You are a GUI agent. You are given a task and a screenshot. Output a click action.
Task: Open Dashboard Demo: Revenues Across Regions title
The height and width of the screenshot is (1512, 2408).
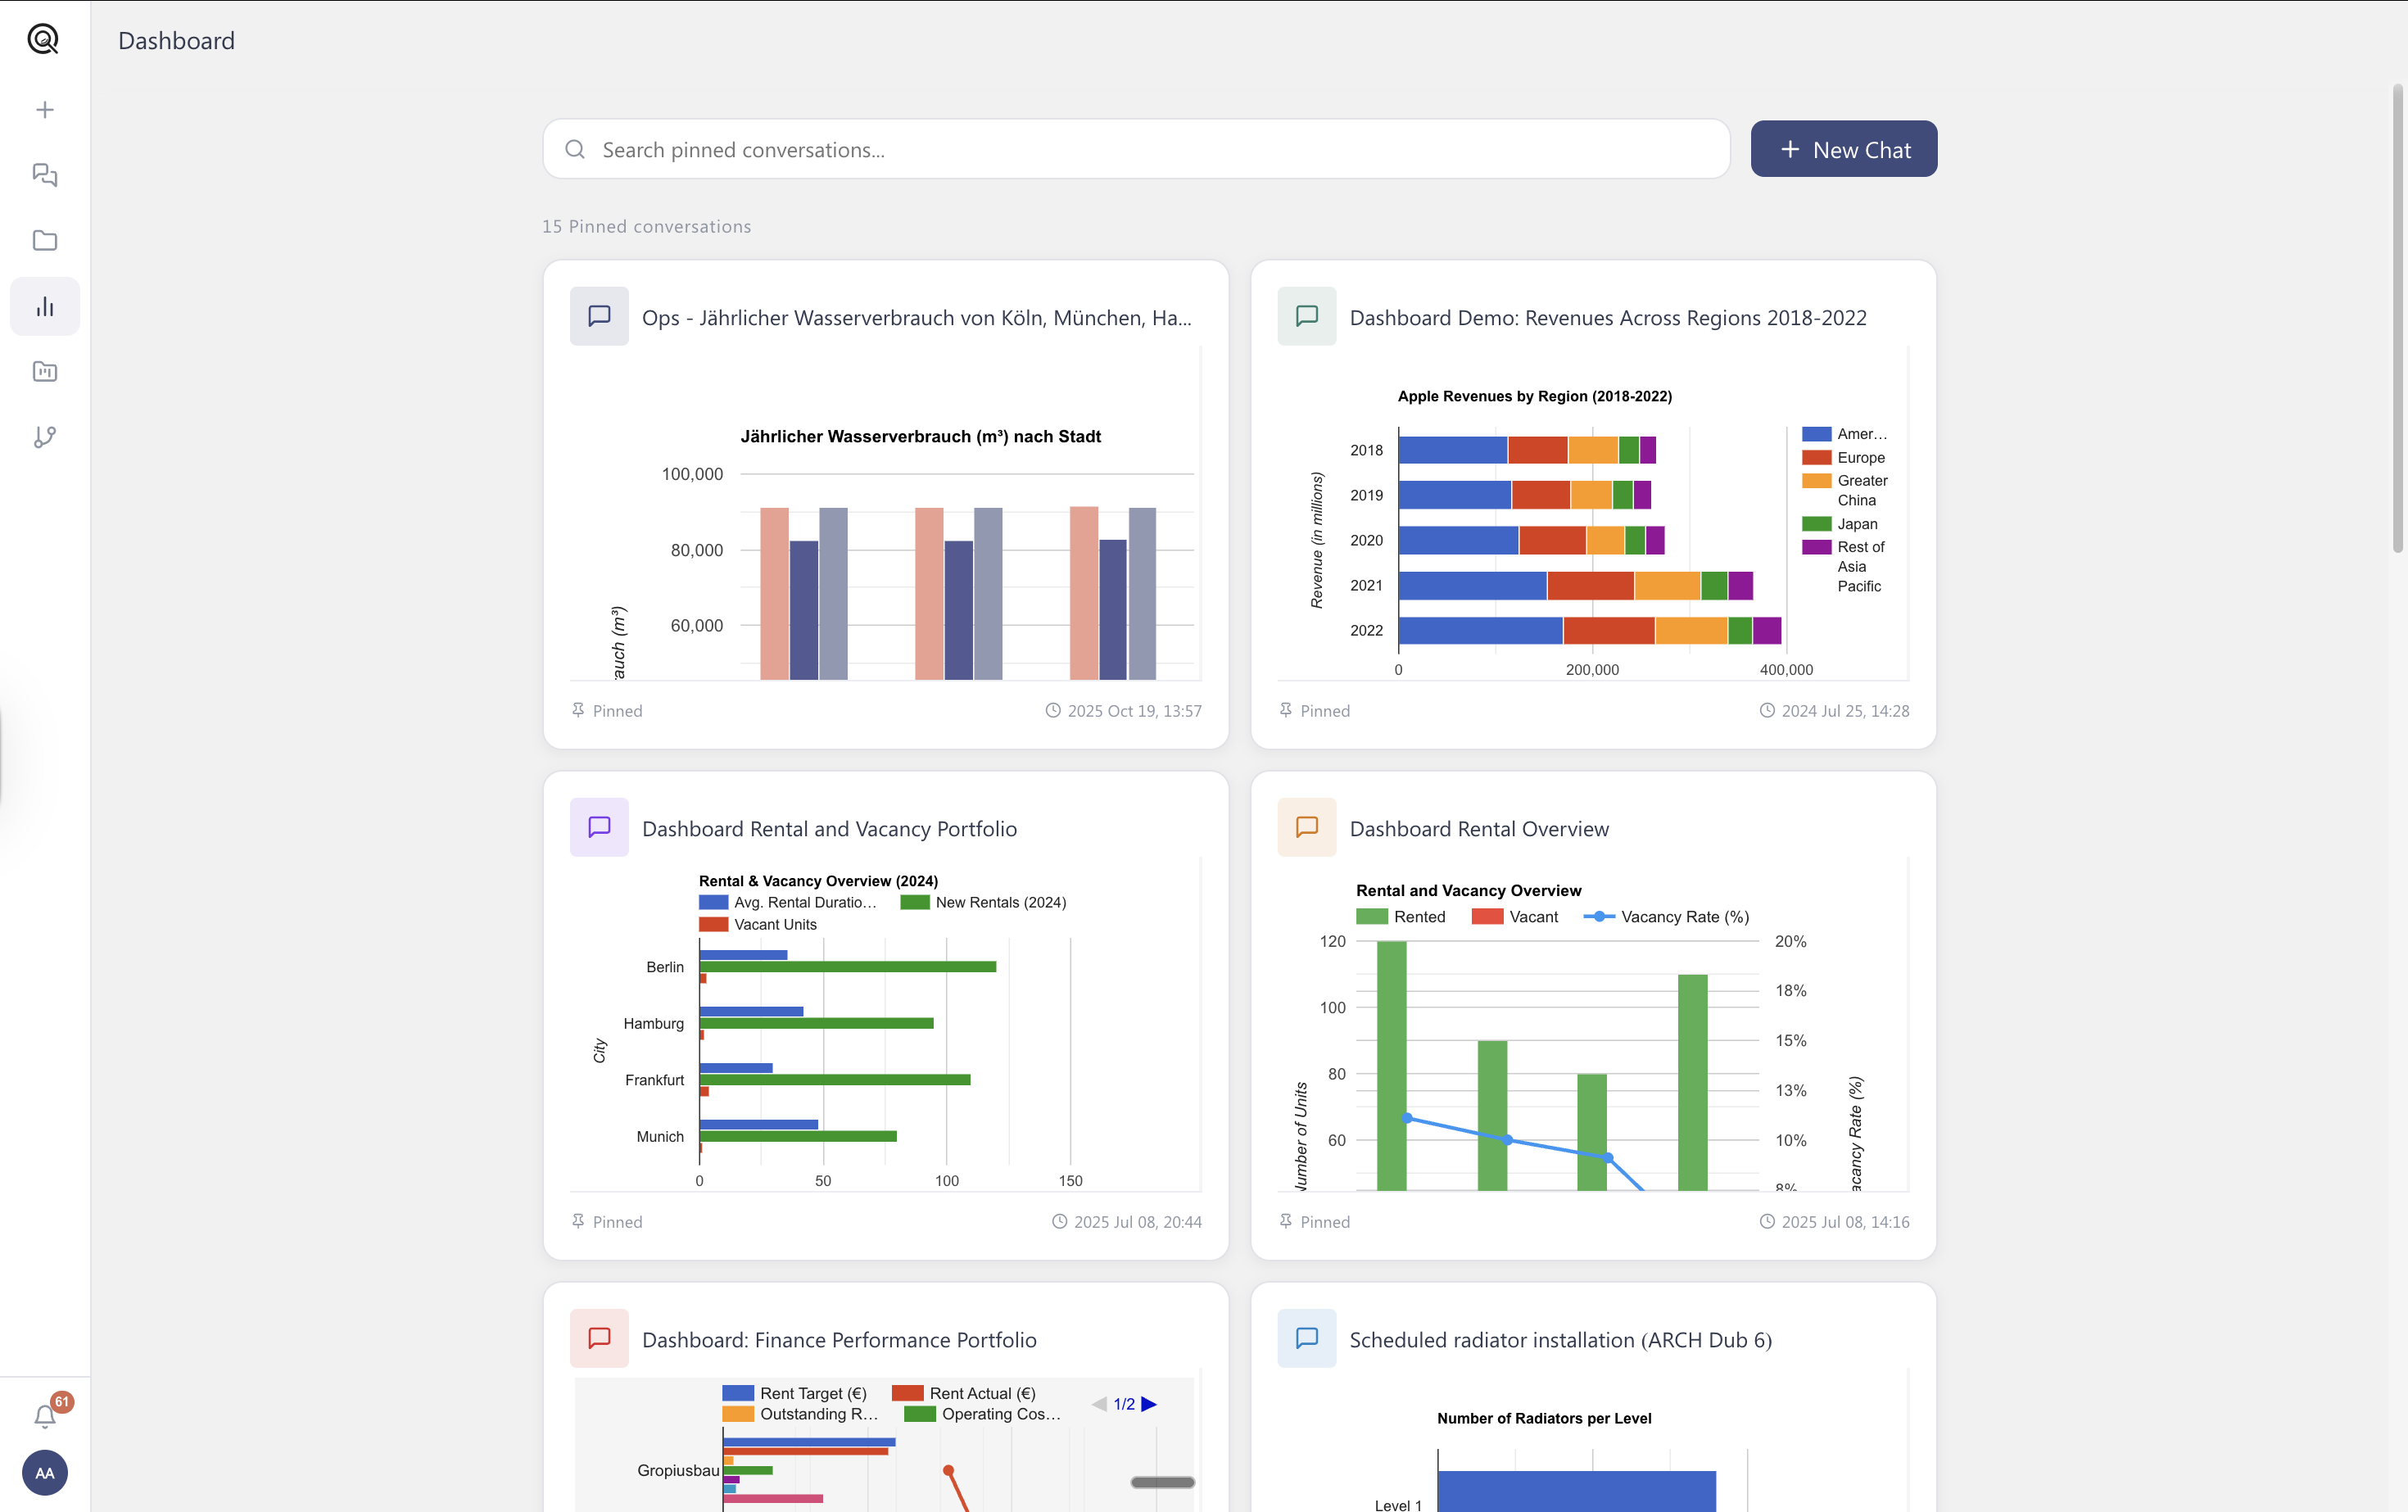(x=1608, y=317)
